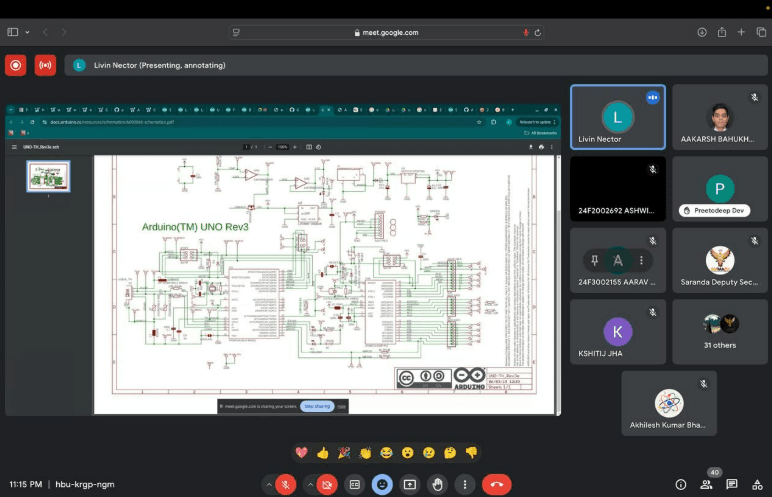Open a new Safari tab

pyautogui.click(x=741, y=32)
